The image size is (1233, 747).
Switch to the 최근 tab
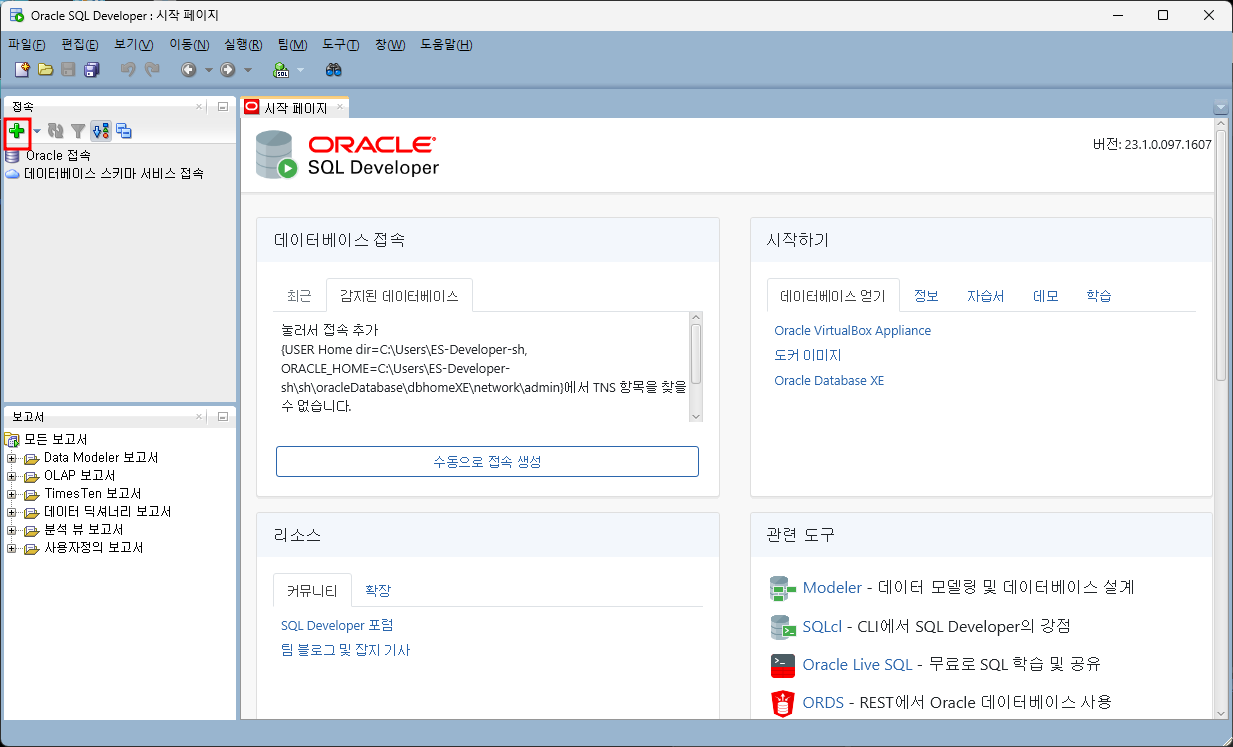[299, 296]
